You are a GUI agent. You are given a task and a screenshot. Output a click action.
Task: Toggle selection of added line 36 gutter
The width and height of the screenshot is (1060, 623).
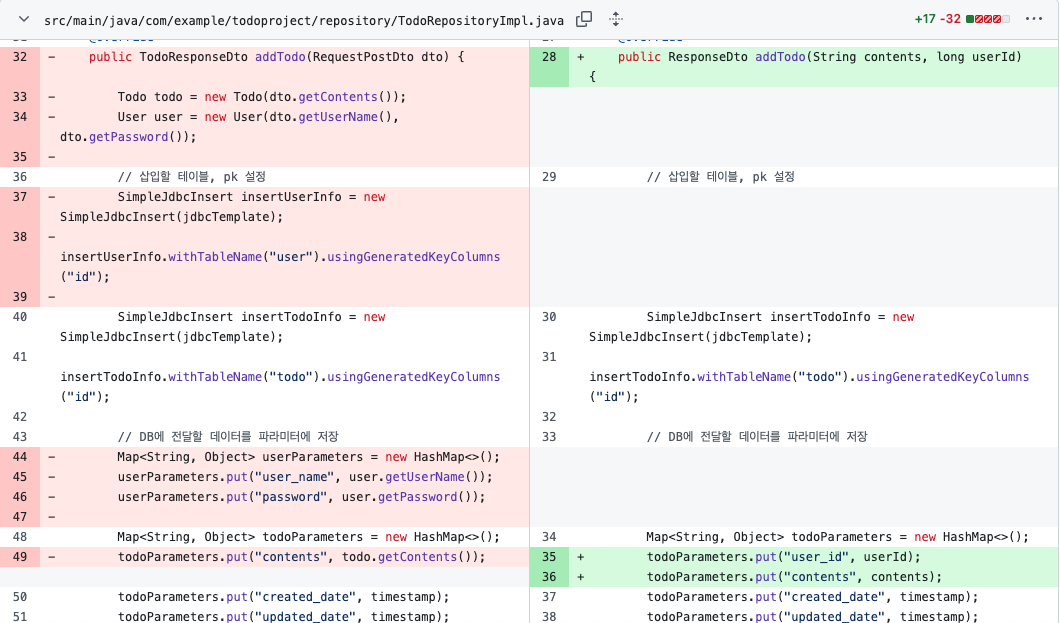point(549,576)
